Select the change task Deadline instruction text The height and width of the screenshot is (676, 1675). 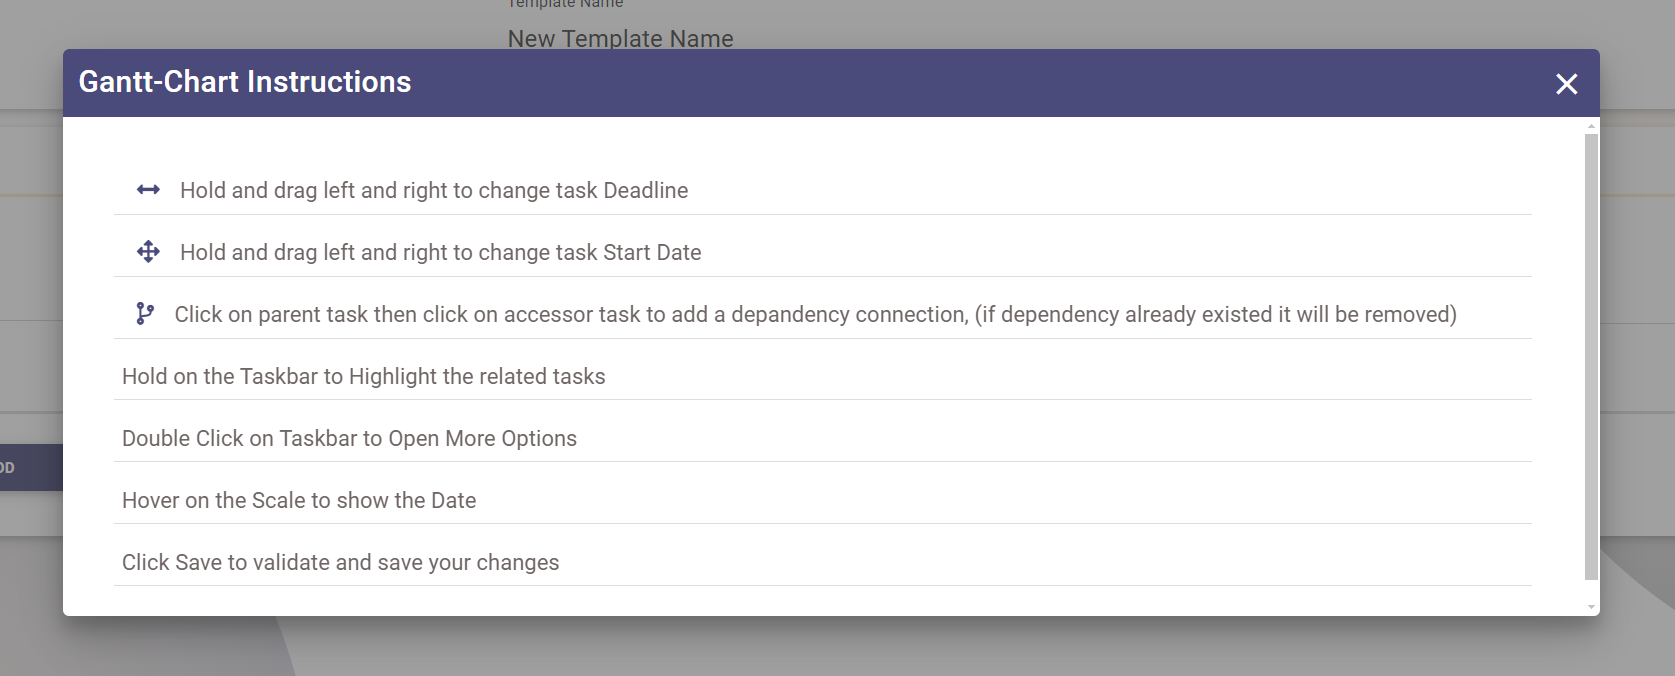(434, 191)
